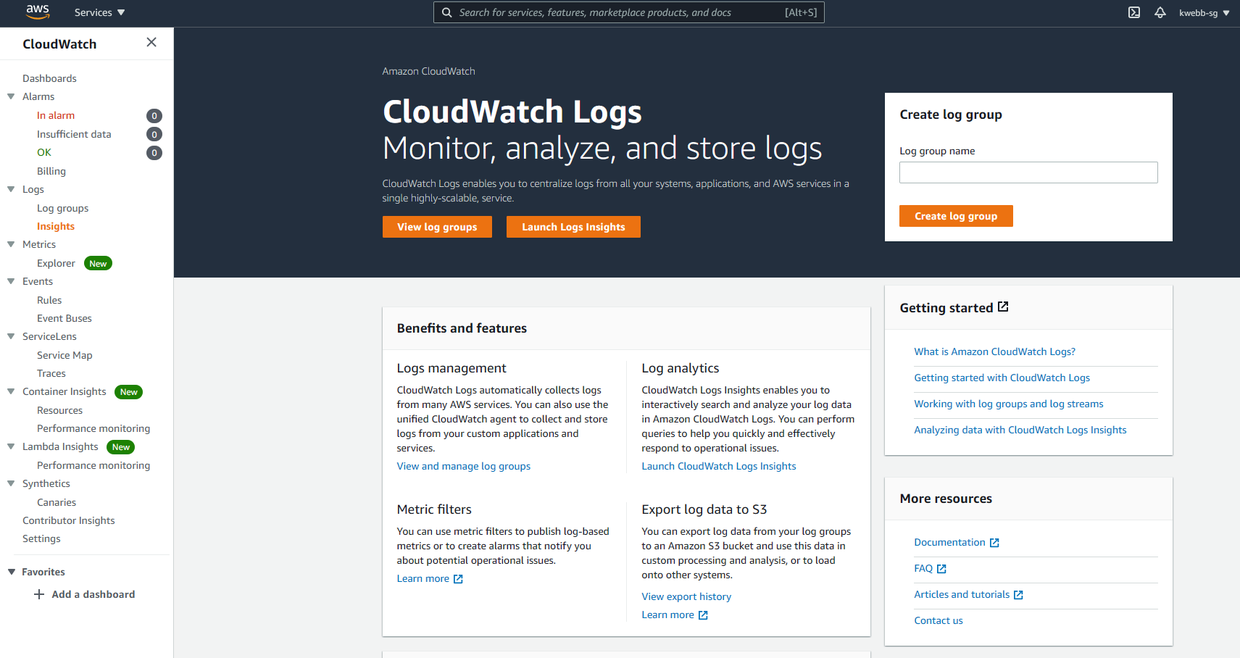Open Service Map in sidebar
Screen dimensions: 1240x658
tap(64, 355)
